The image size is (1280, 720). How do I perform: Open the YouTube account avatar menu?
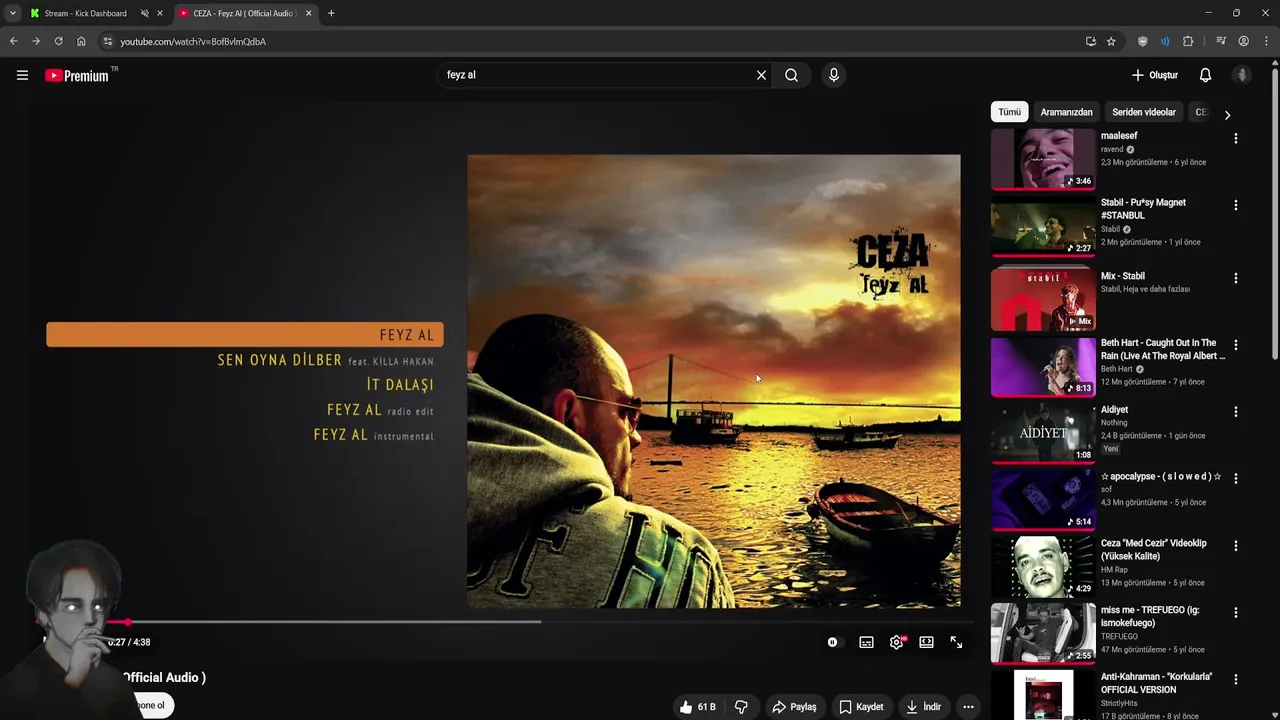pyautogui.click(x=1242, y=75)
